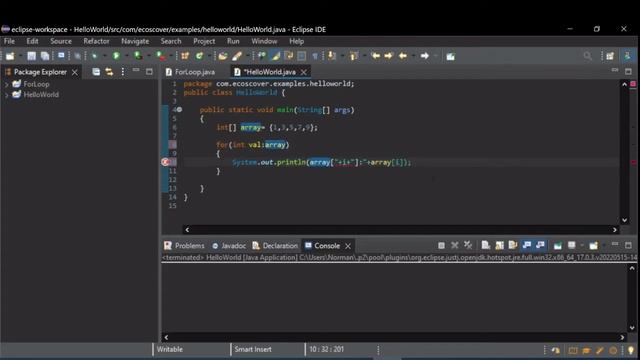Click the Next Annotation down-arrow icon
This screenshot has height=360, width=640.
tap(332, 56)
